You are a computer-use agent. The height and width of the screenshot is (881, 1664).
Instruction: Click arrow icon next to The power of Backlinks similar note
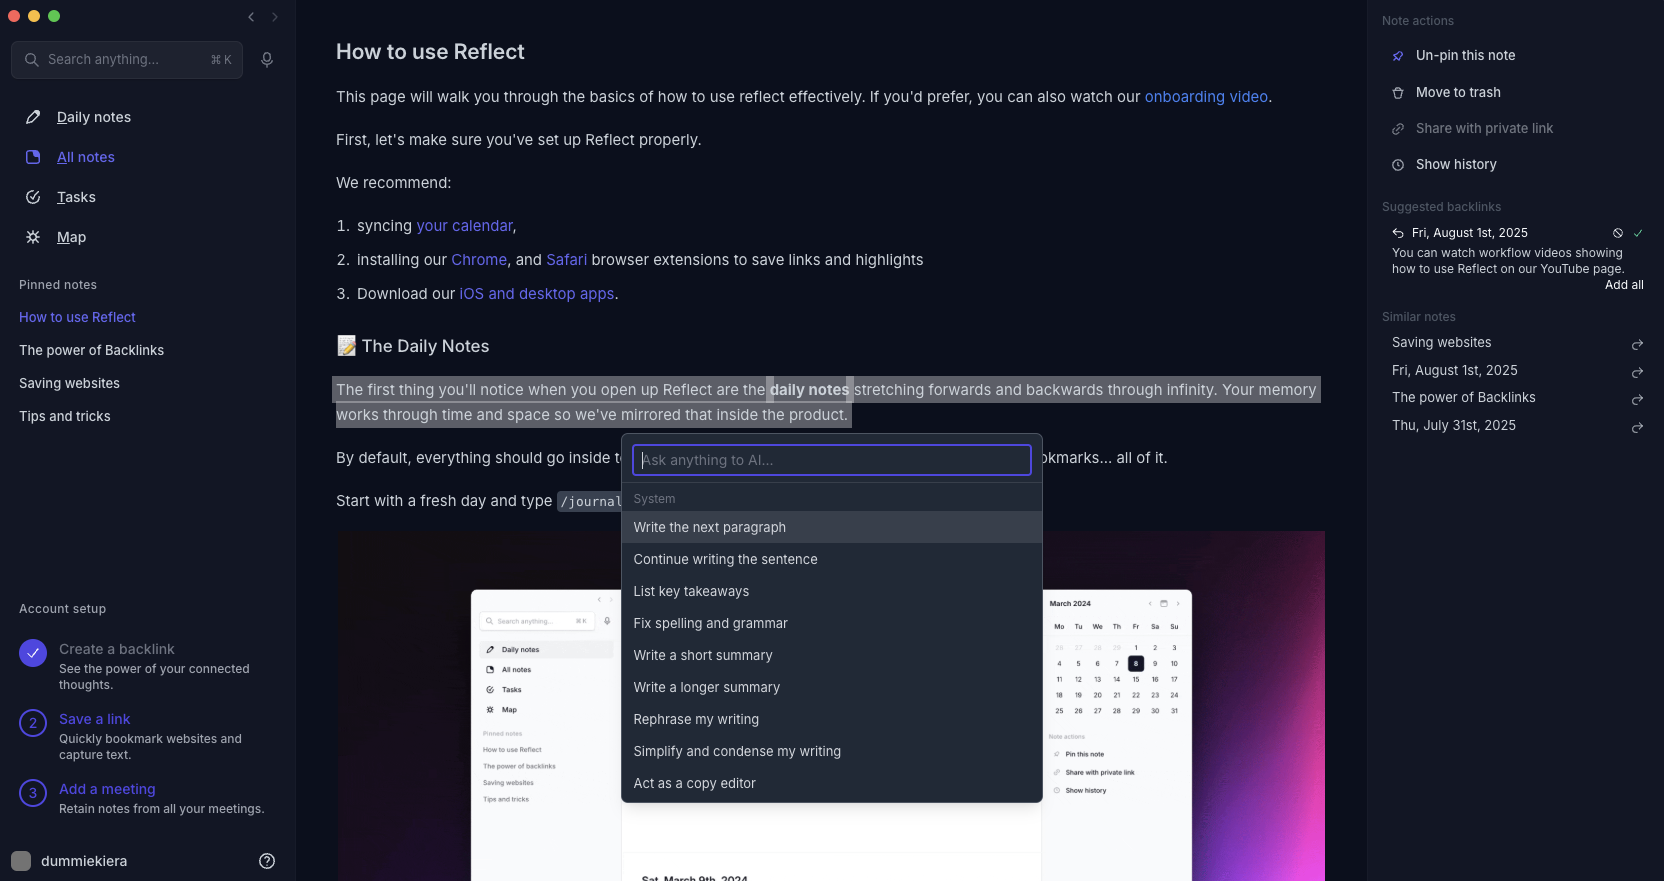1637,399
